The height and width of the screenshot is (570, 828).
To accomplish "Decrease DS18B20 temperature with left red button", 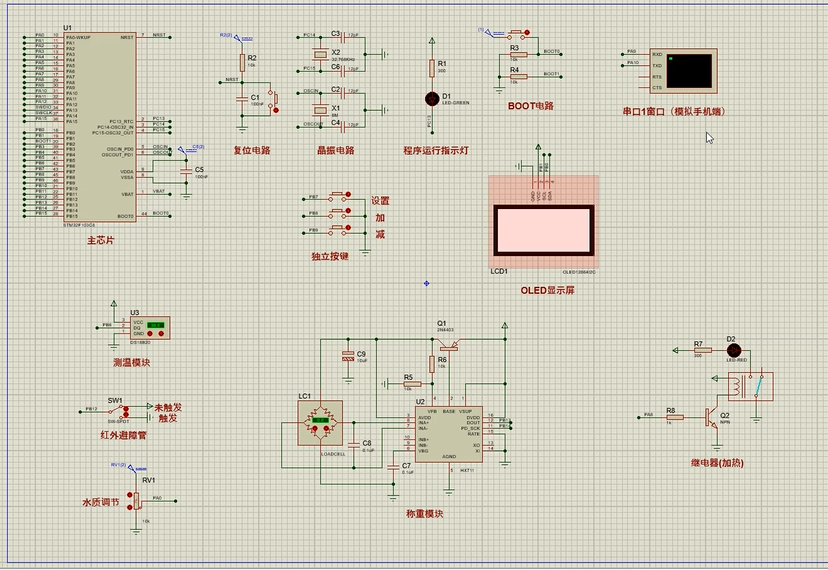I will point(149,334).
